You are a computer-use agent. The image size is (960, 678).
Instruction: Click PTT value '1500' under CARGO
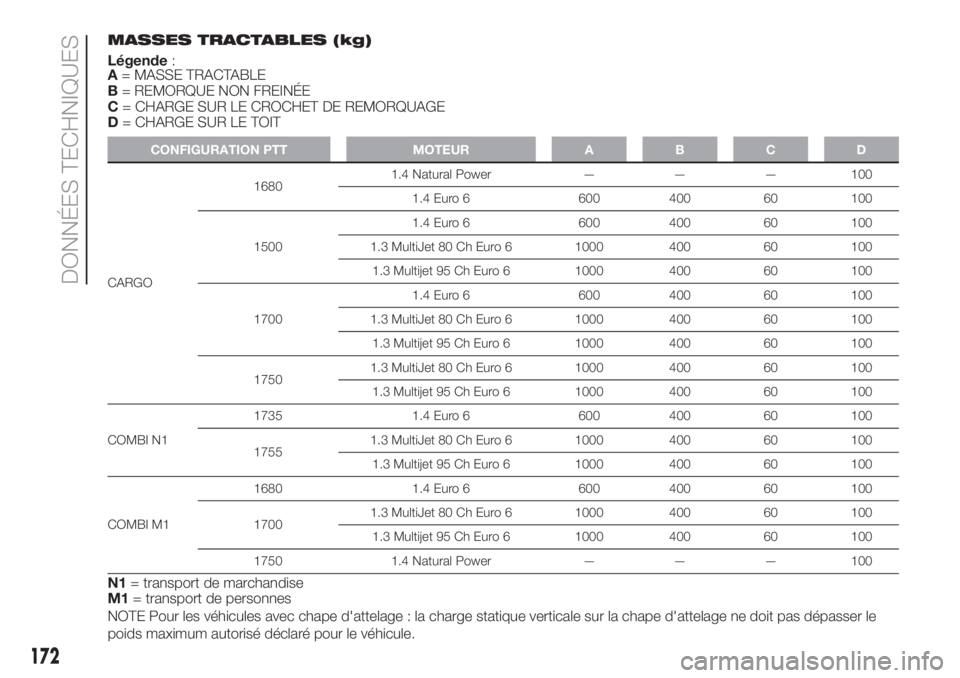point(268,247)
